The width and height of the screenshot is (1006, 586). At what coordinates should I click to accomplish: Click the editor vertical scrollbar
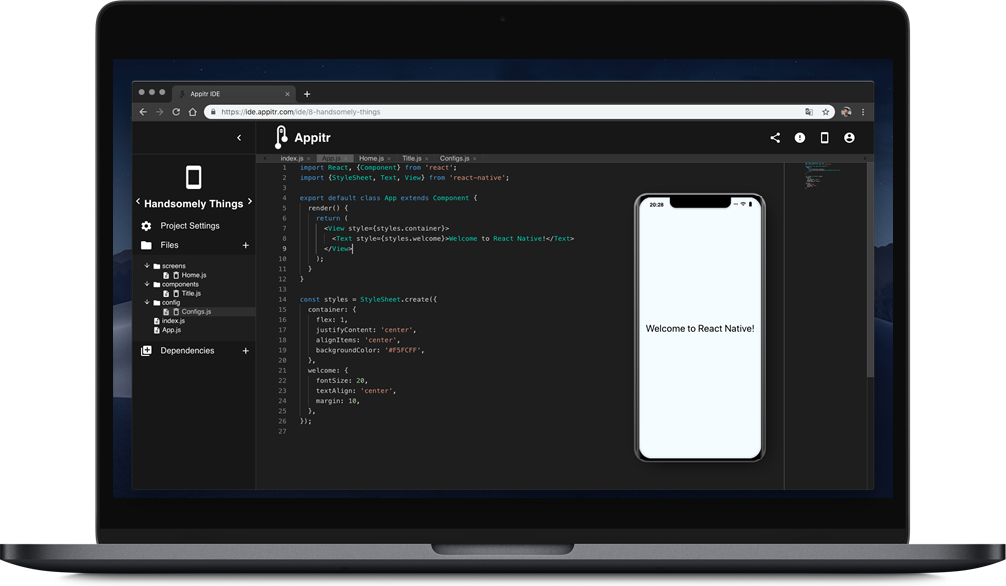[x=870, y=270]
